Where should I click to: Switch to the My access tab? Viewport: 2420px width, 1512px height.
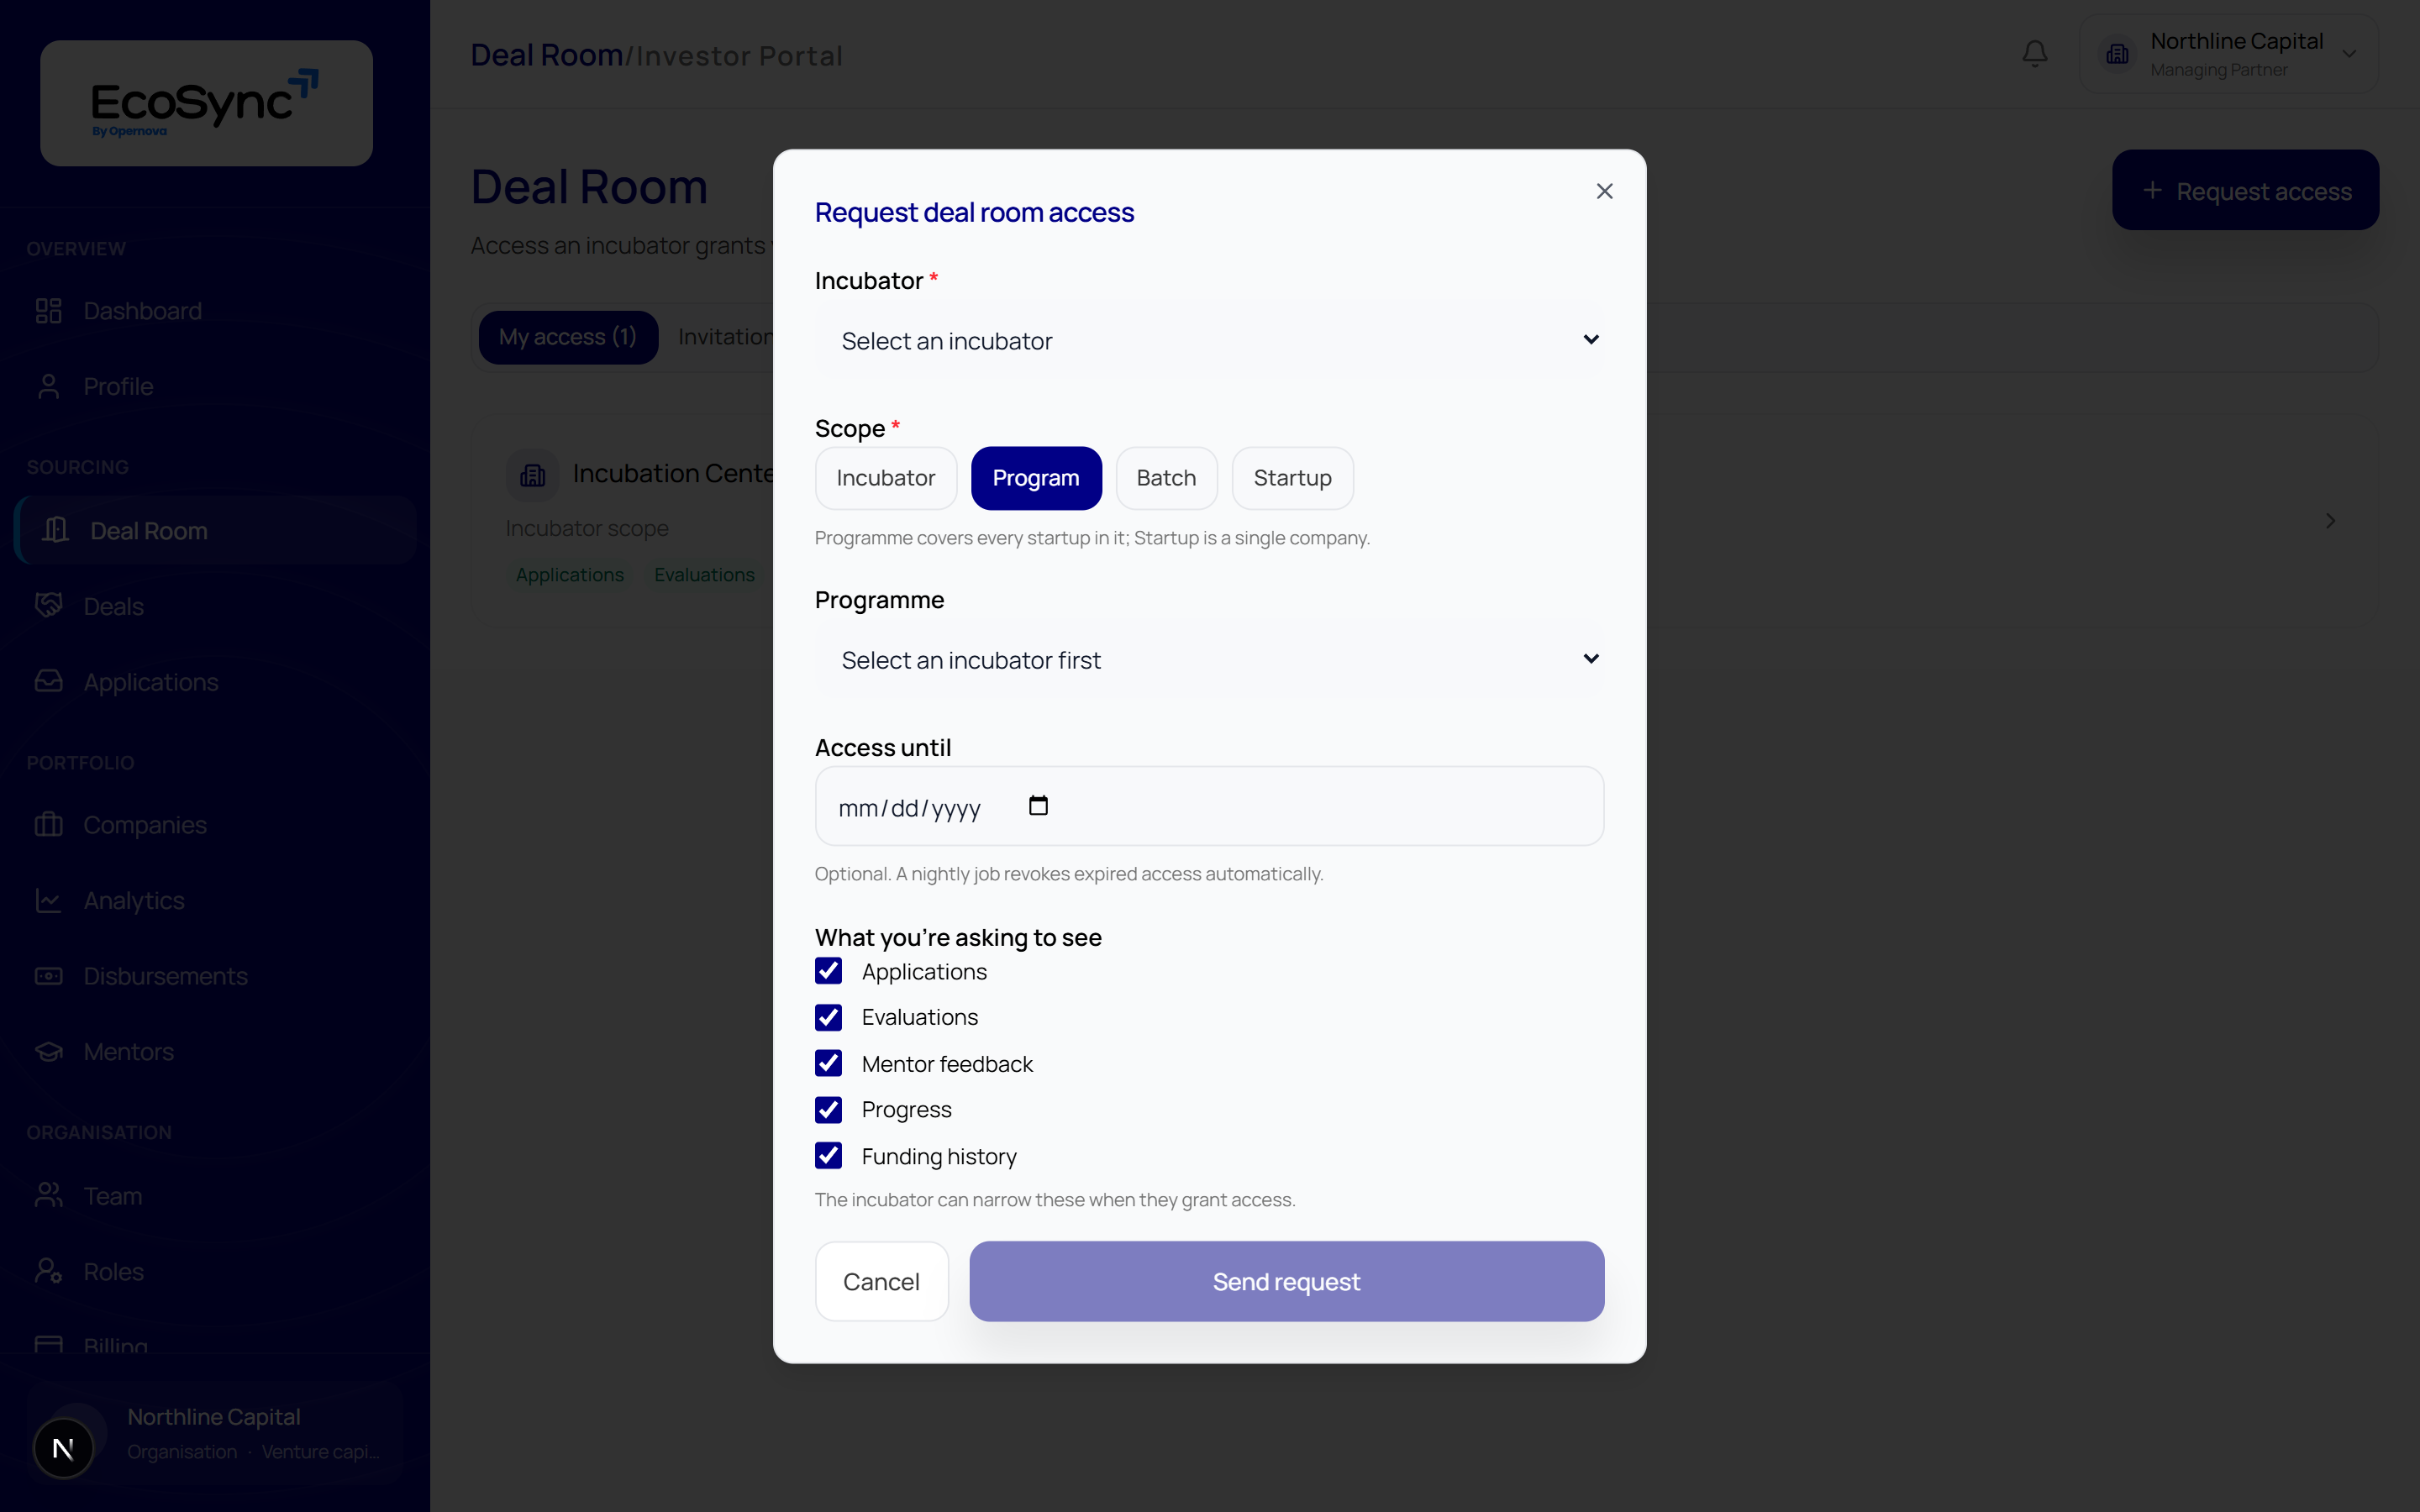click(x=567, y=337)
